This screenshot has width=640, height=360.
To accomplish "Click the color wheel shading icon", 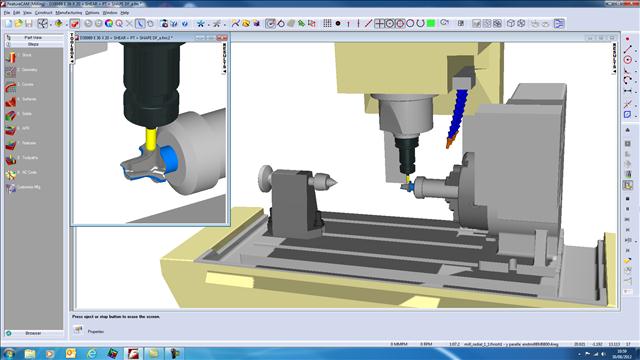I will 109,24.
